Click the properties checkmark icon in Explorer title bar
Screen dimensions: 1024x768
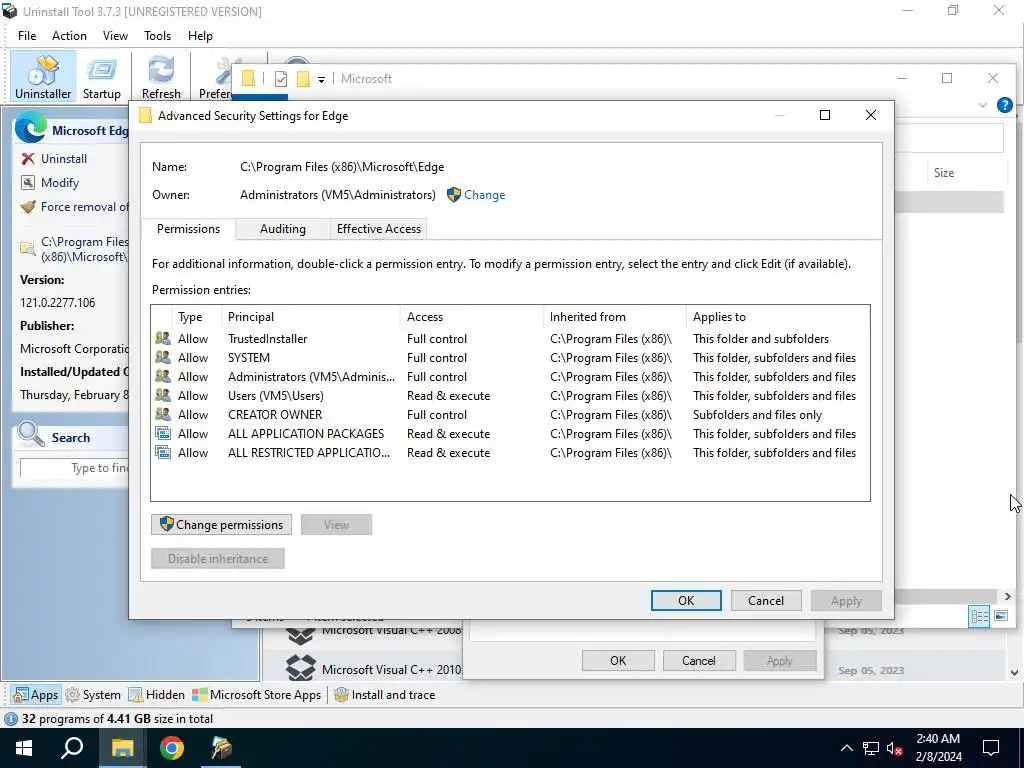point(281,79)
